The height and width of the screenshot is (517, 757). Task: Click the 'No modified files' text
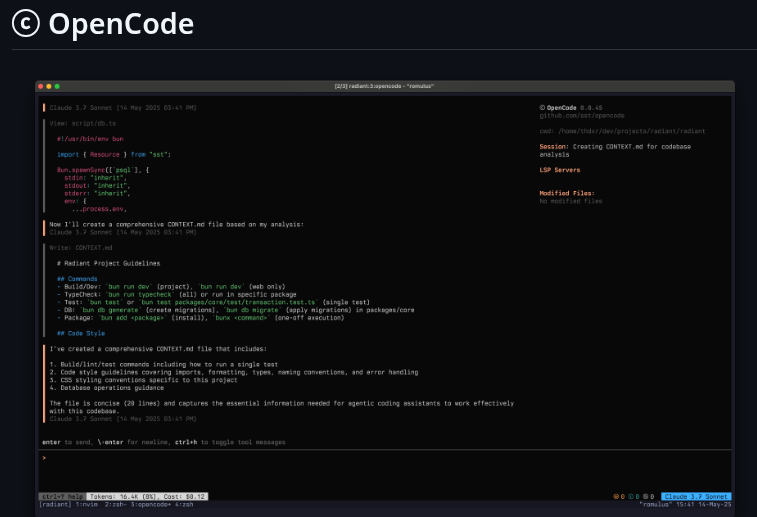[x=571, y=201]
